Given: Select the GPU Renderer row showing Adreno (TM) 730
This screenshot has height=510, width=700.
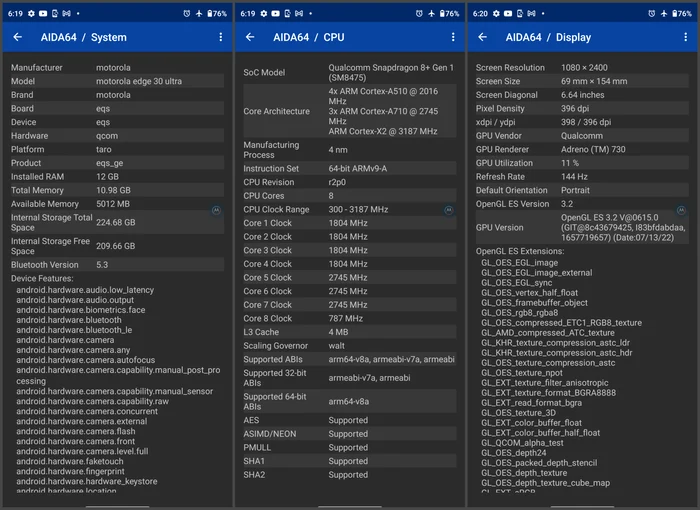Looking at the screenshot, I should click(x=582, y=149).
